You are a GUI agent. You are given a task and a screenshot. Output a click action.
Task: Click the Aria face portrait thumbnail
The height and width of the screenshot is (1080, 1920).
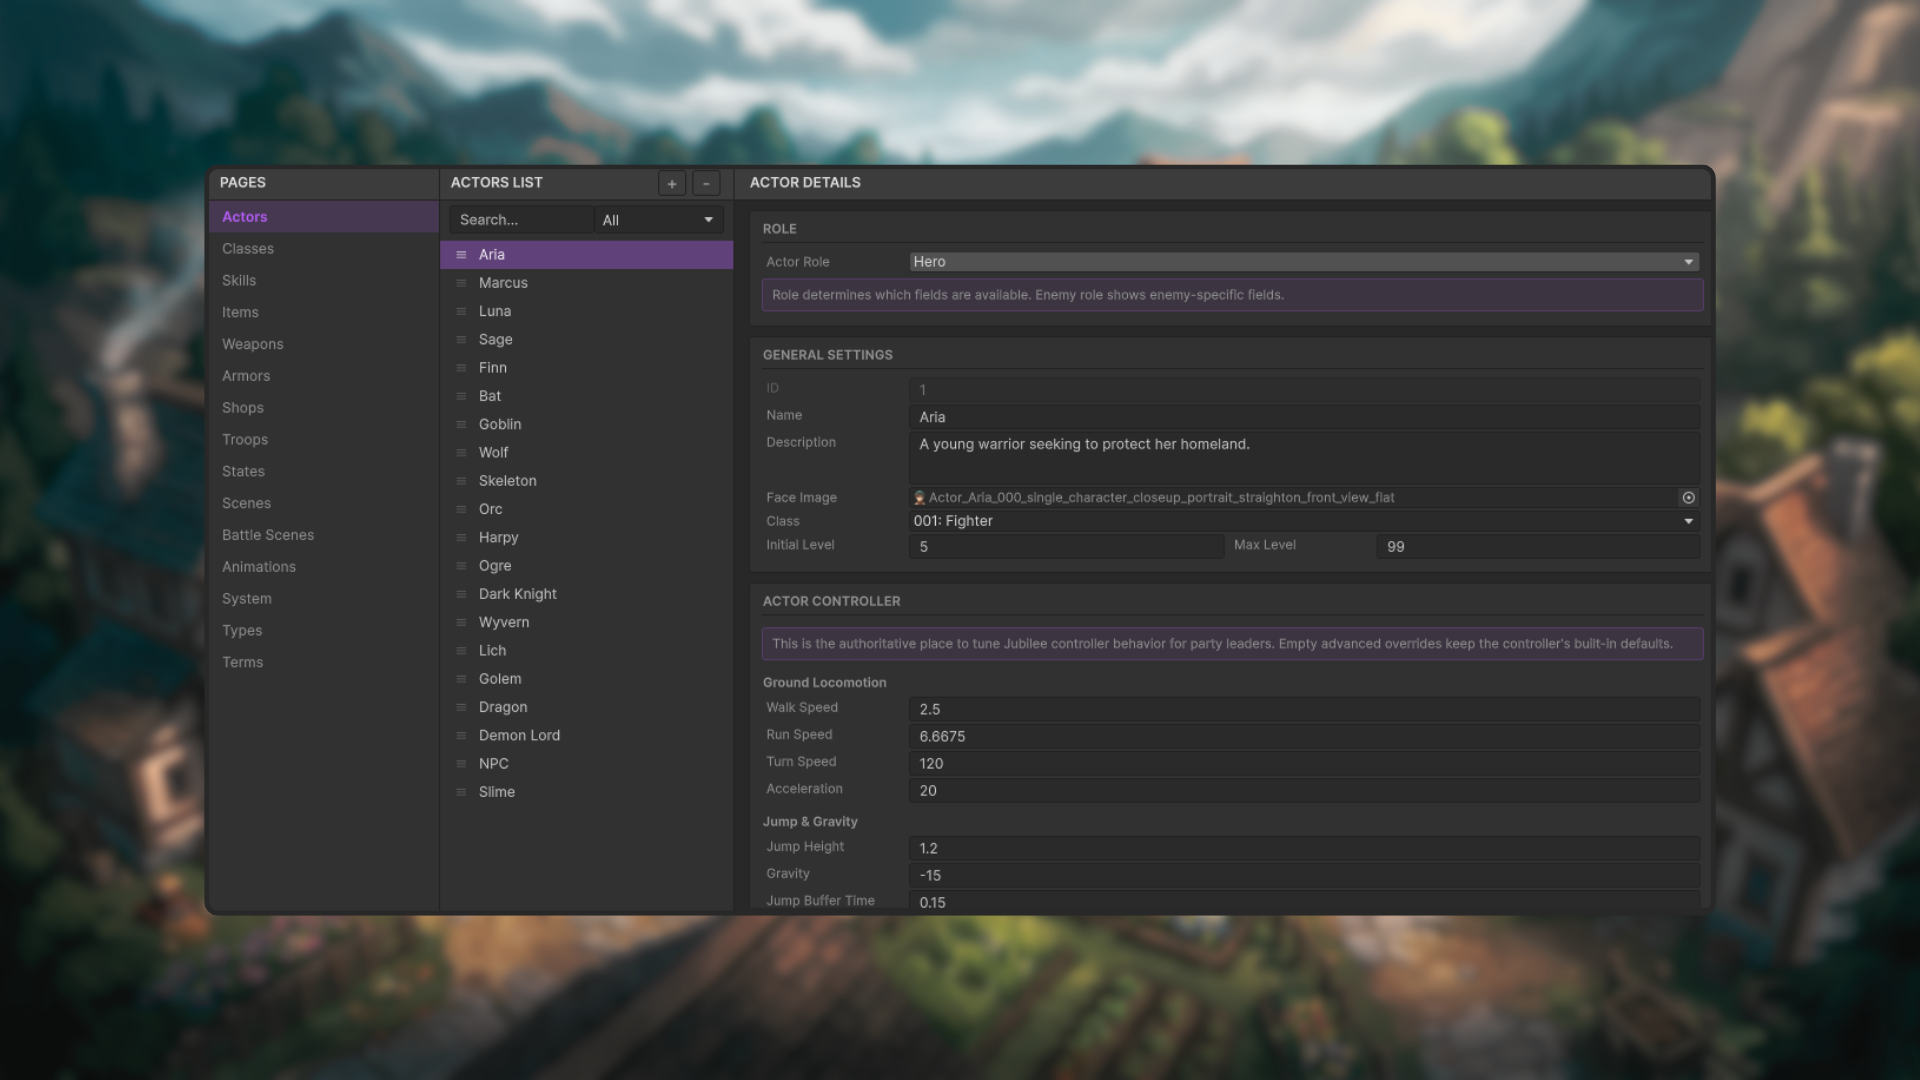pyautogui.click(x=919, y=498)
